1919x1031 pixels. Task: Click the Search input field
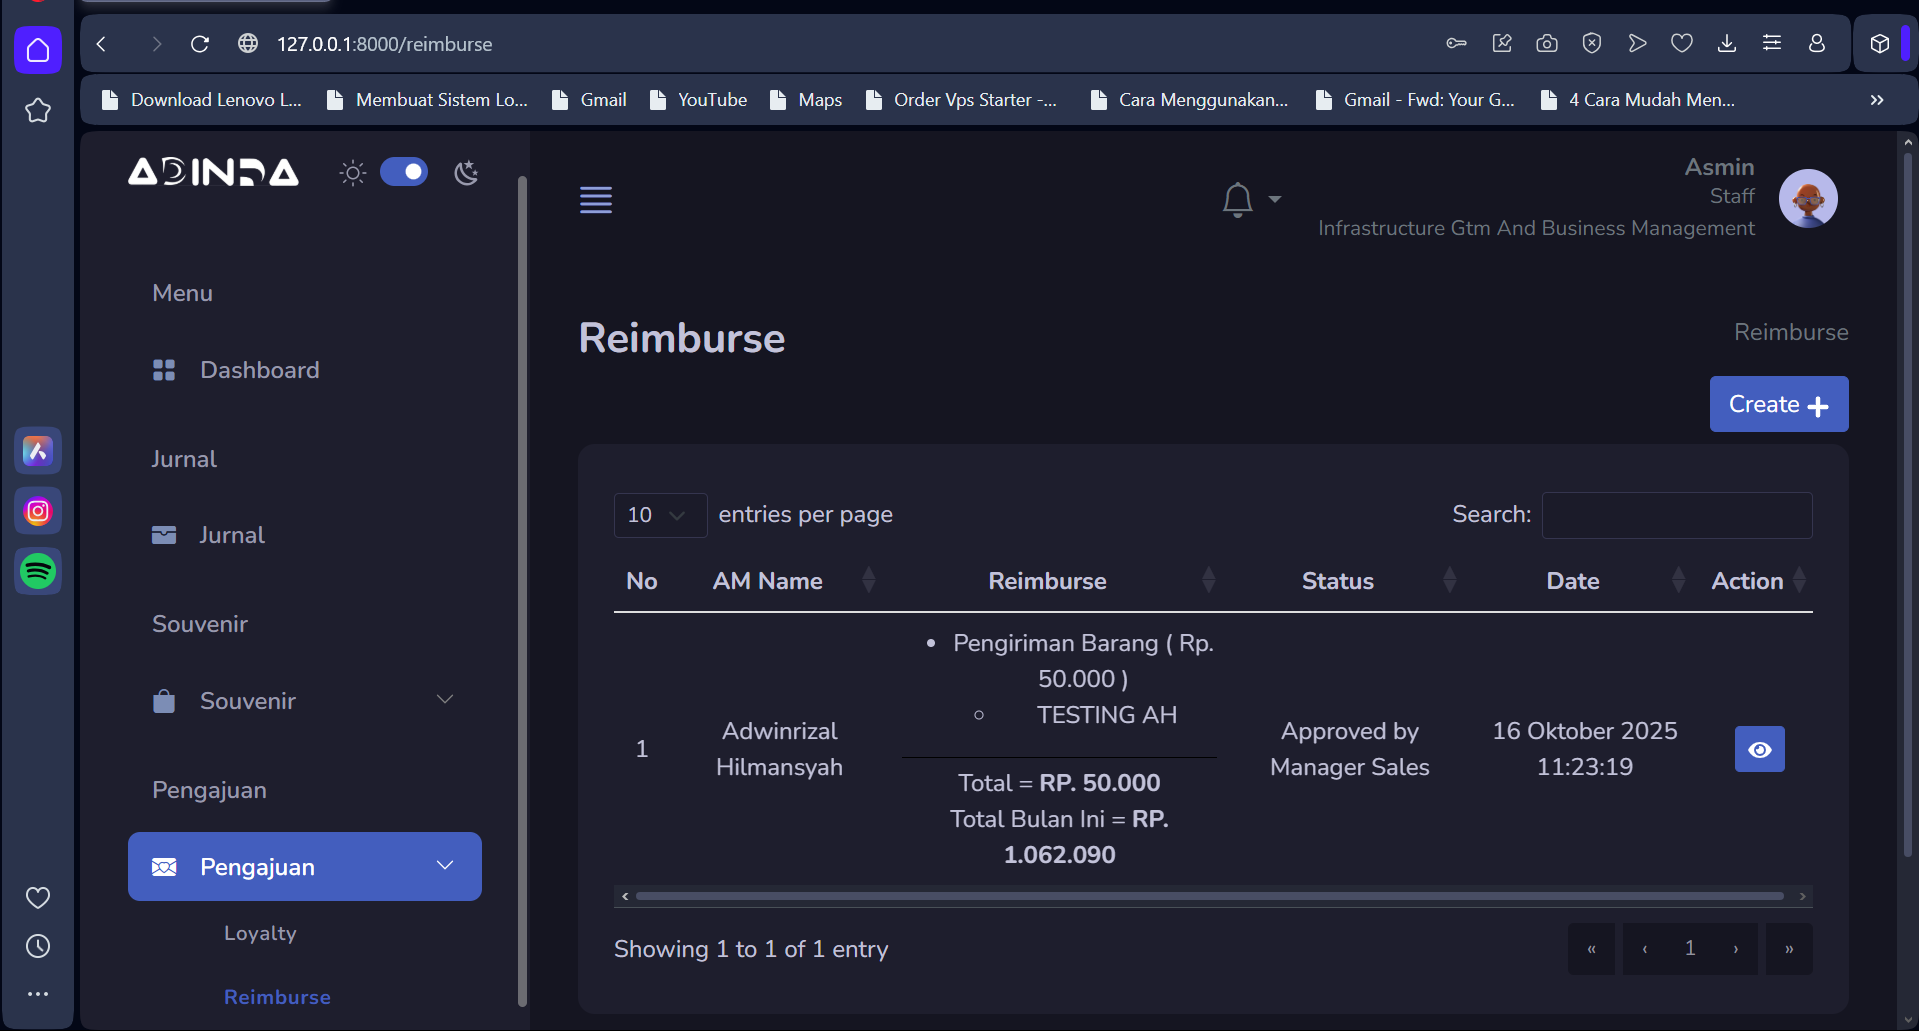pyautogui.click(x=1676, y=515)
